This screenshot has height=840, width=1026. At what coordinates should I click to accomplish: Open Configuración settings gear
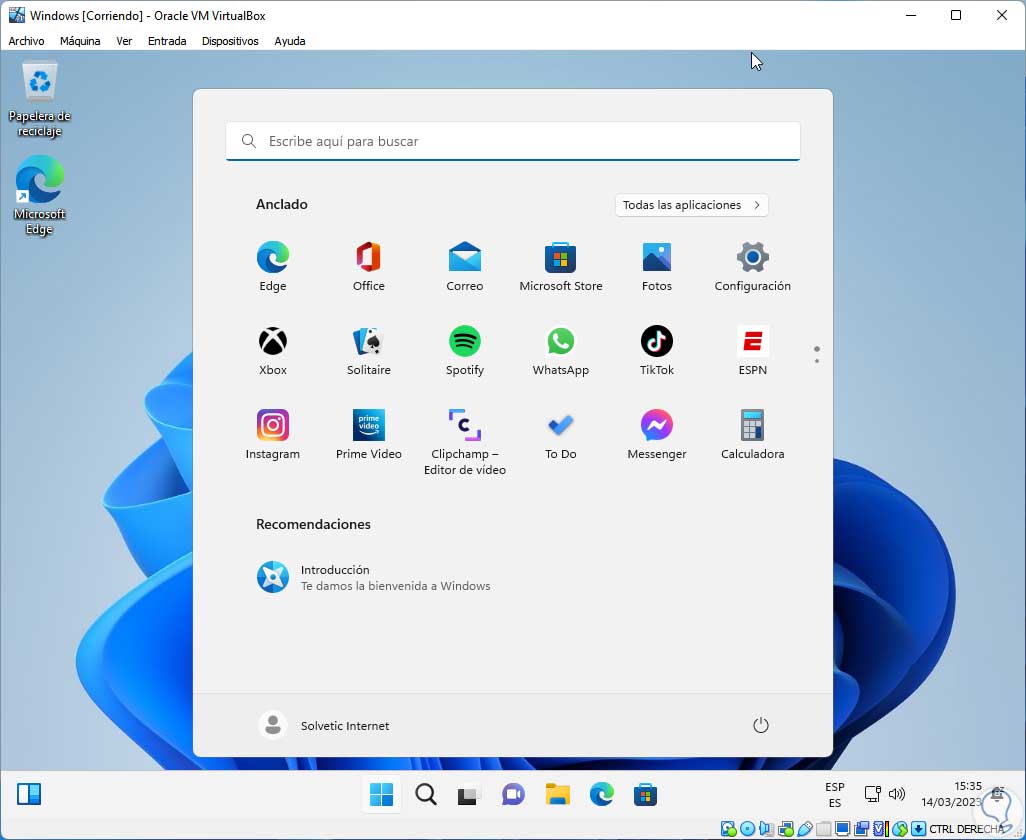(752, 267)
